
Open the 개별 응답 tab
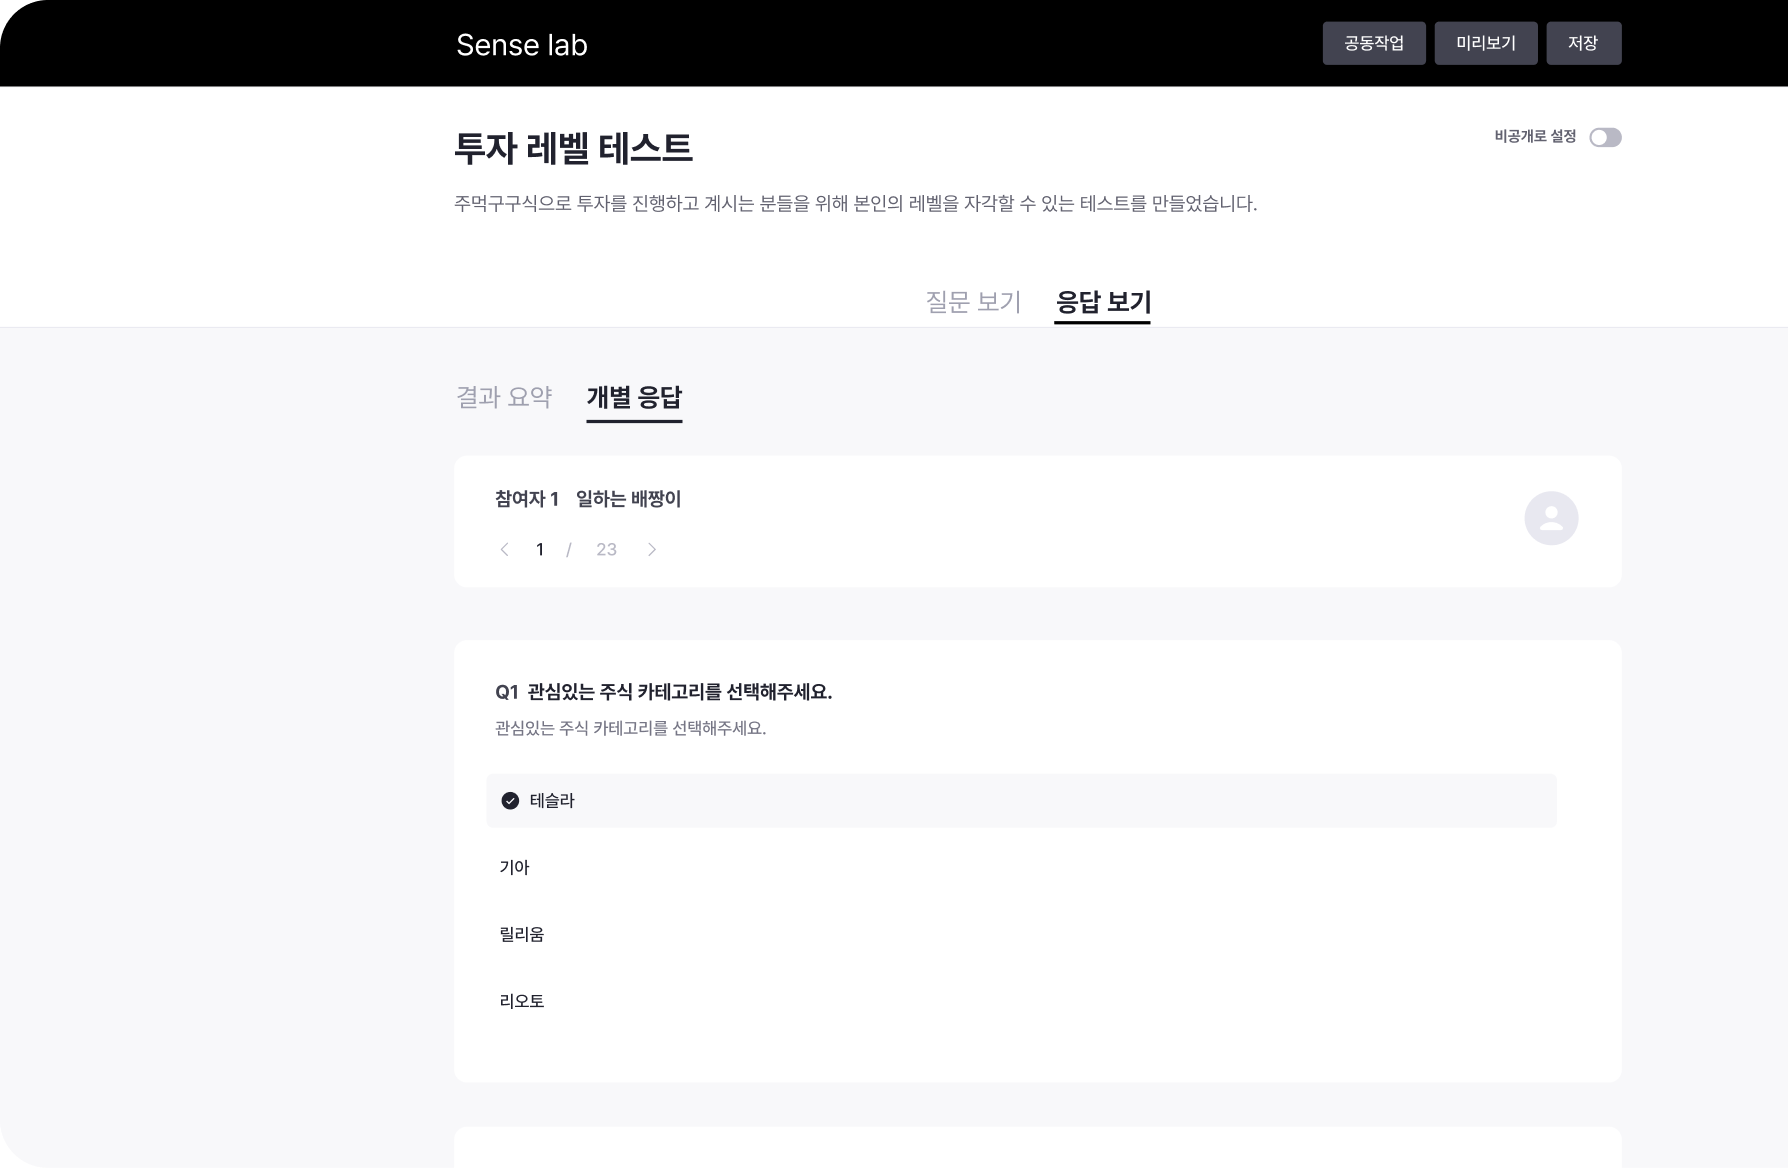[x=634, y=398]
